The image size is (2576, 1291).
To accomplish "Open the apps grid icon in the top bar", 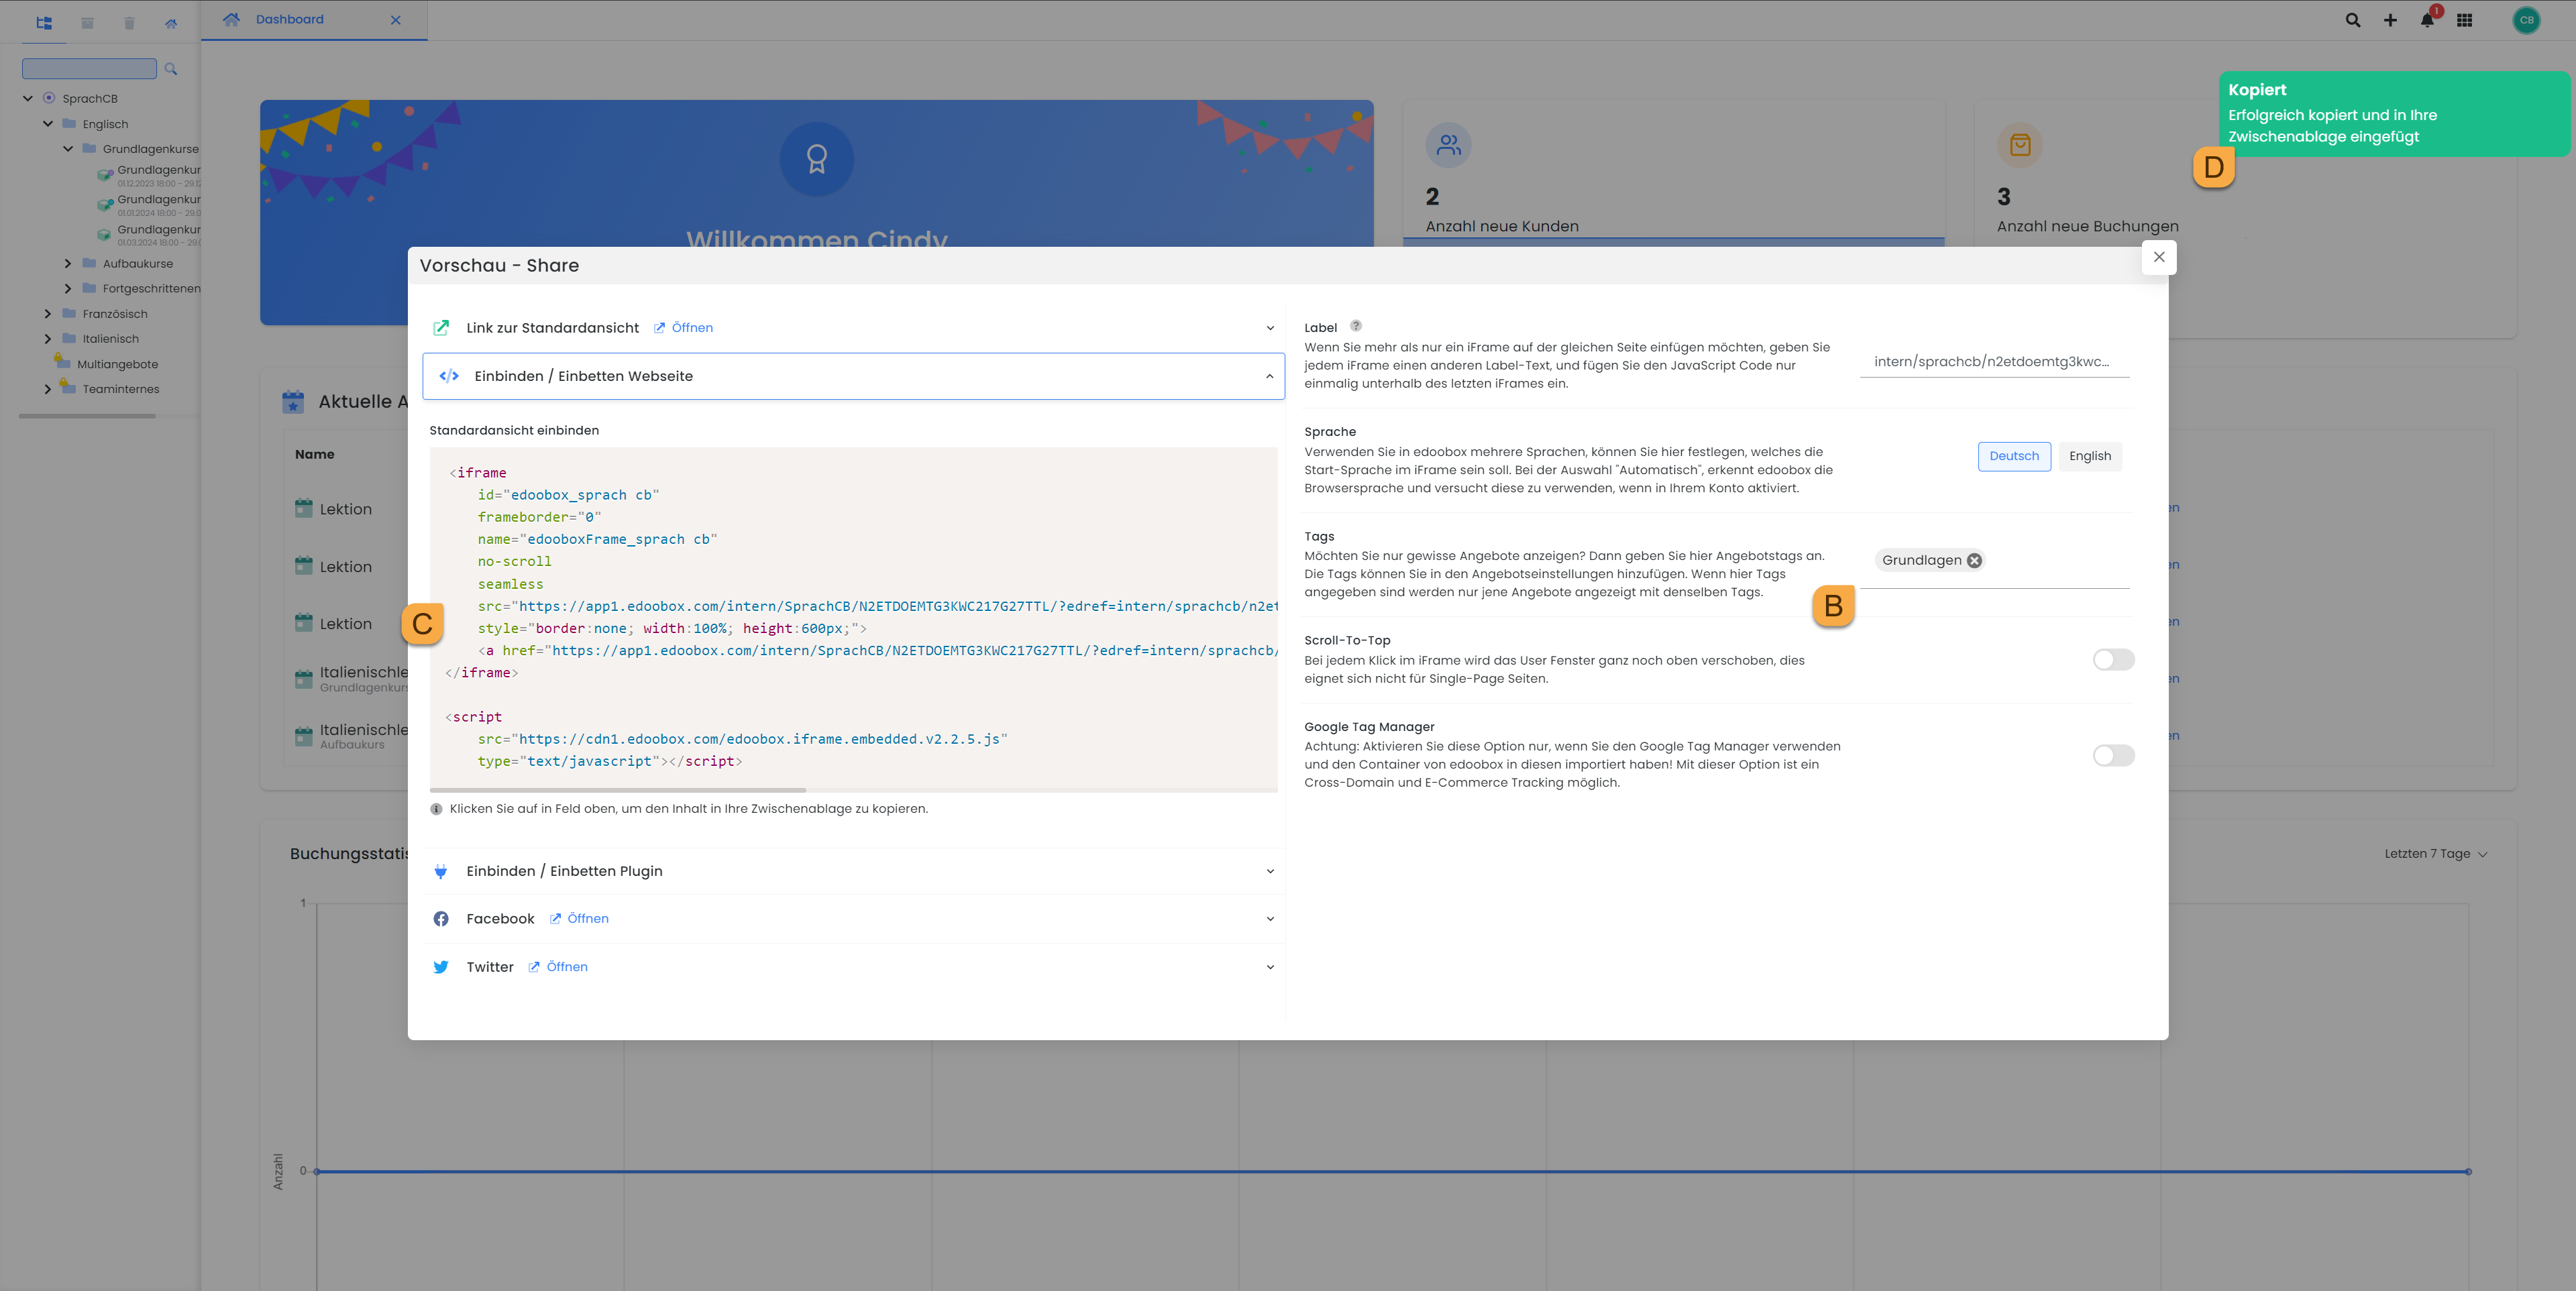I will (x=2466, y=20).
